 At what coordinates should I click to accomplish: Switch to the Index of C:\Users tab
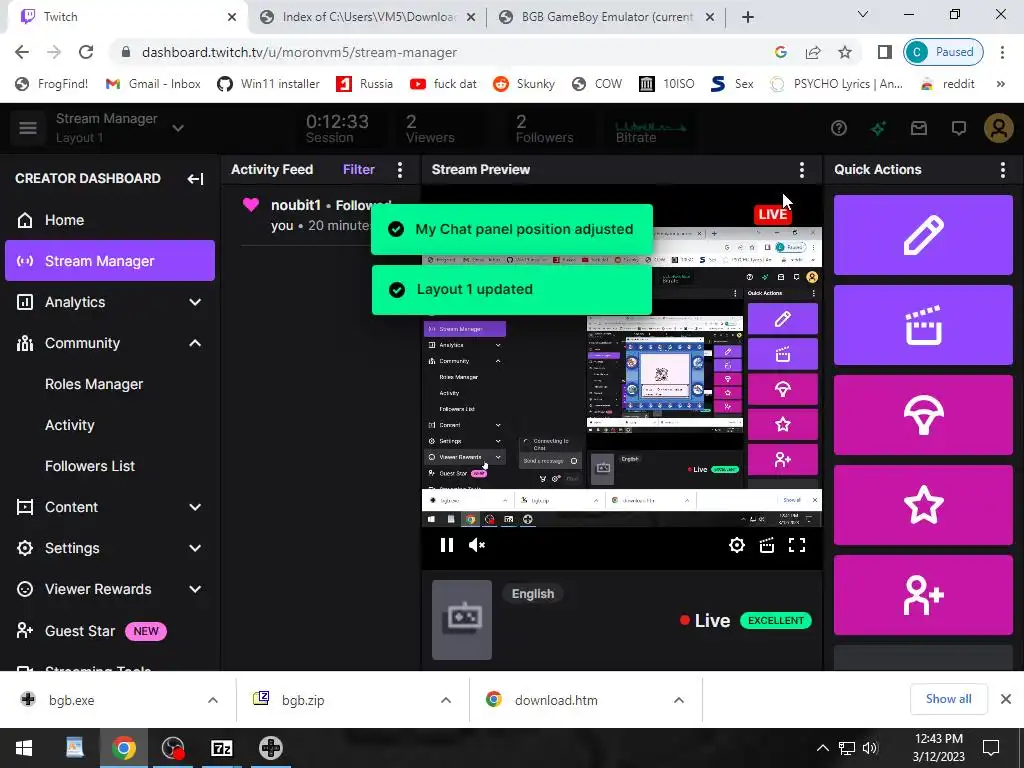click(368, 17)
